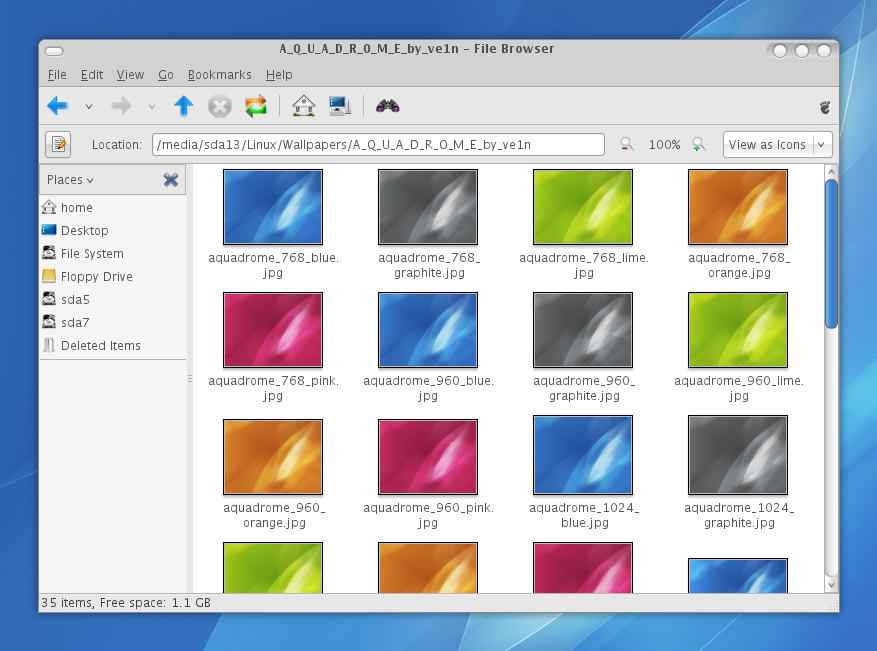Click the side pane splitter handle
This screenshot has width=877, height=651.
click(190, 379)
